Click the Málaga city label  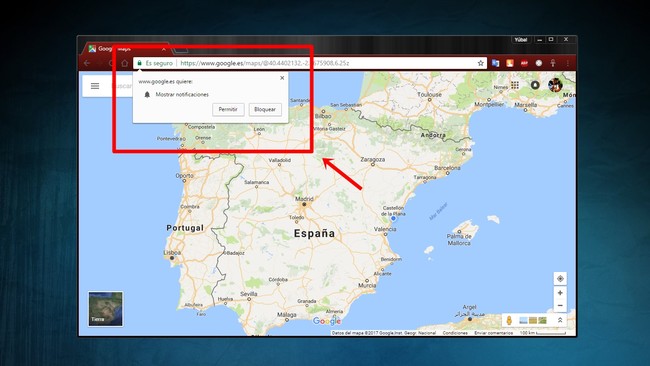[x=286, y=315]
